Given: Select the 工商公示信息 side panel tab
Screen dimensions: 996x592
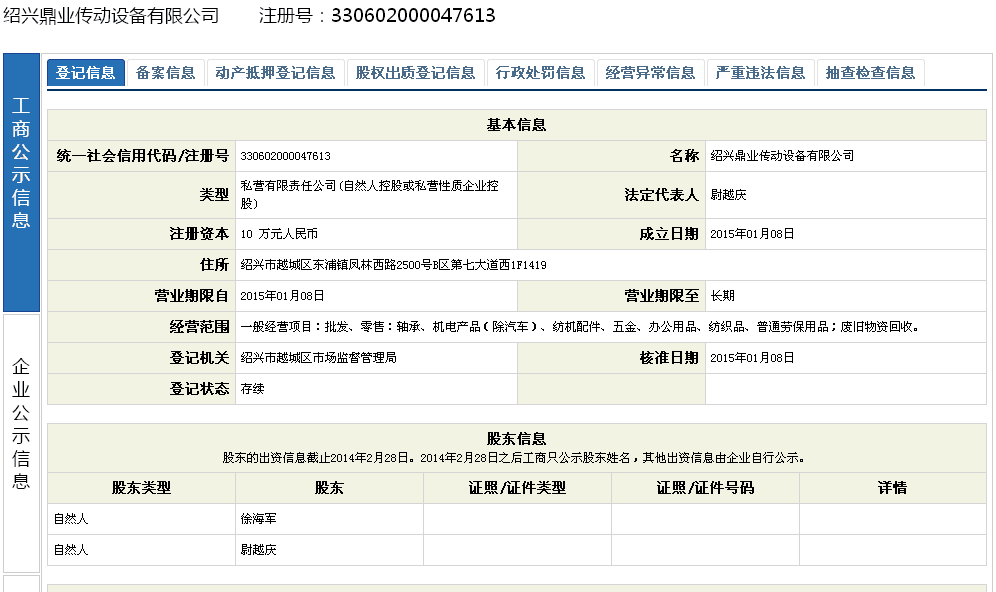Looking at the screenshot, I should click(x=21, y=182).
